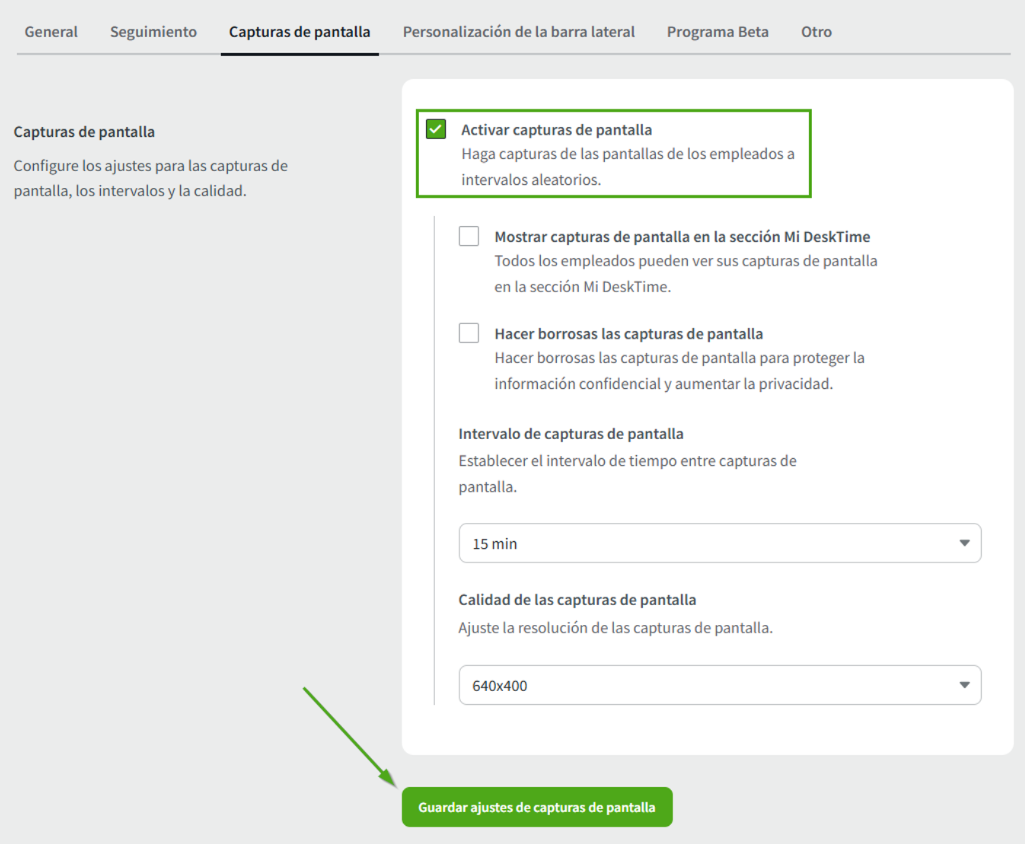Switch to the Programa Beta tab

pos(717,31)
